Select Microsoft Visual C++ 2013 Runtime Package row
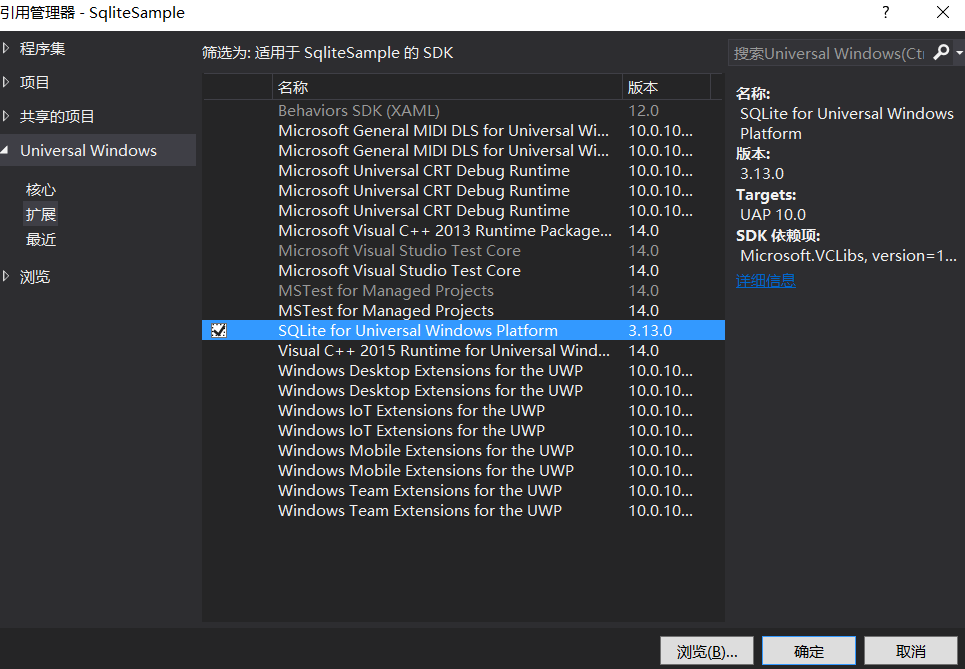This screenshot has width=965, height=669. tap(463, 231)
